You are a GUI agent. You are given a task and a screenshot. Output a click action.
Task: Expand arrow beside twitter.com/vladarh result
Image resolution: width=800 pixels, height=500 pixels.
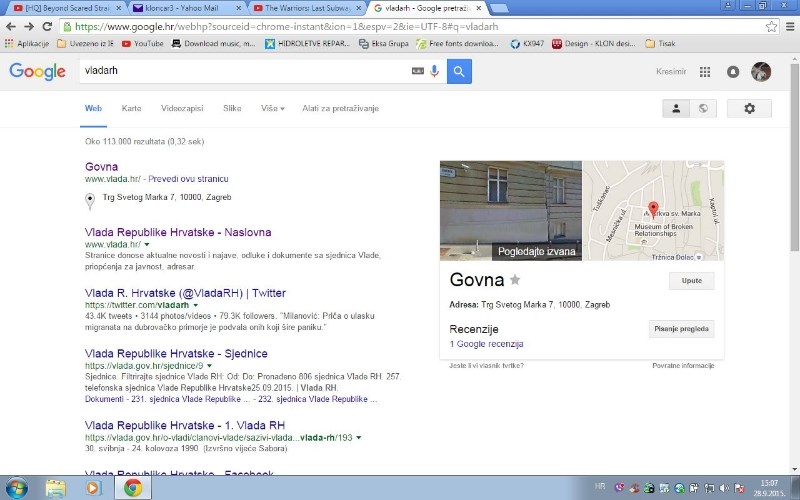tap(196, 305)
